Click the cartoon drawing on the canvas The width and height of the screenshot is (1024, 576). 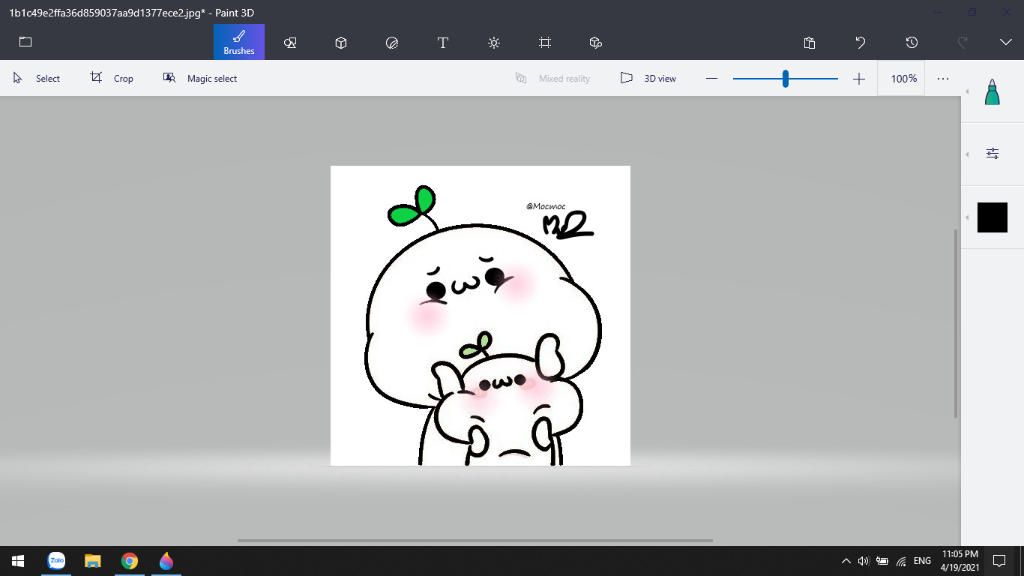(x=481, y=315)
